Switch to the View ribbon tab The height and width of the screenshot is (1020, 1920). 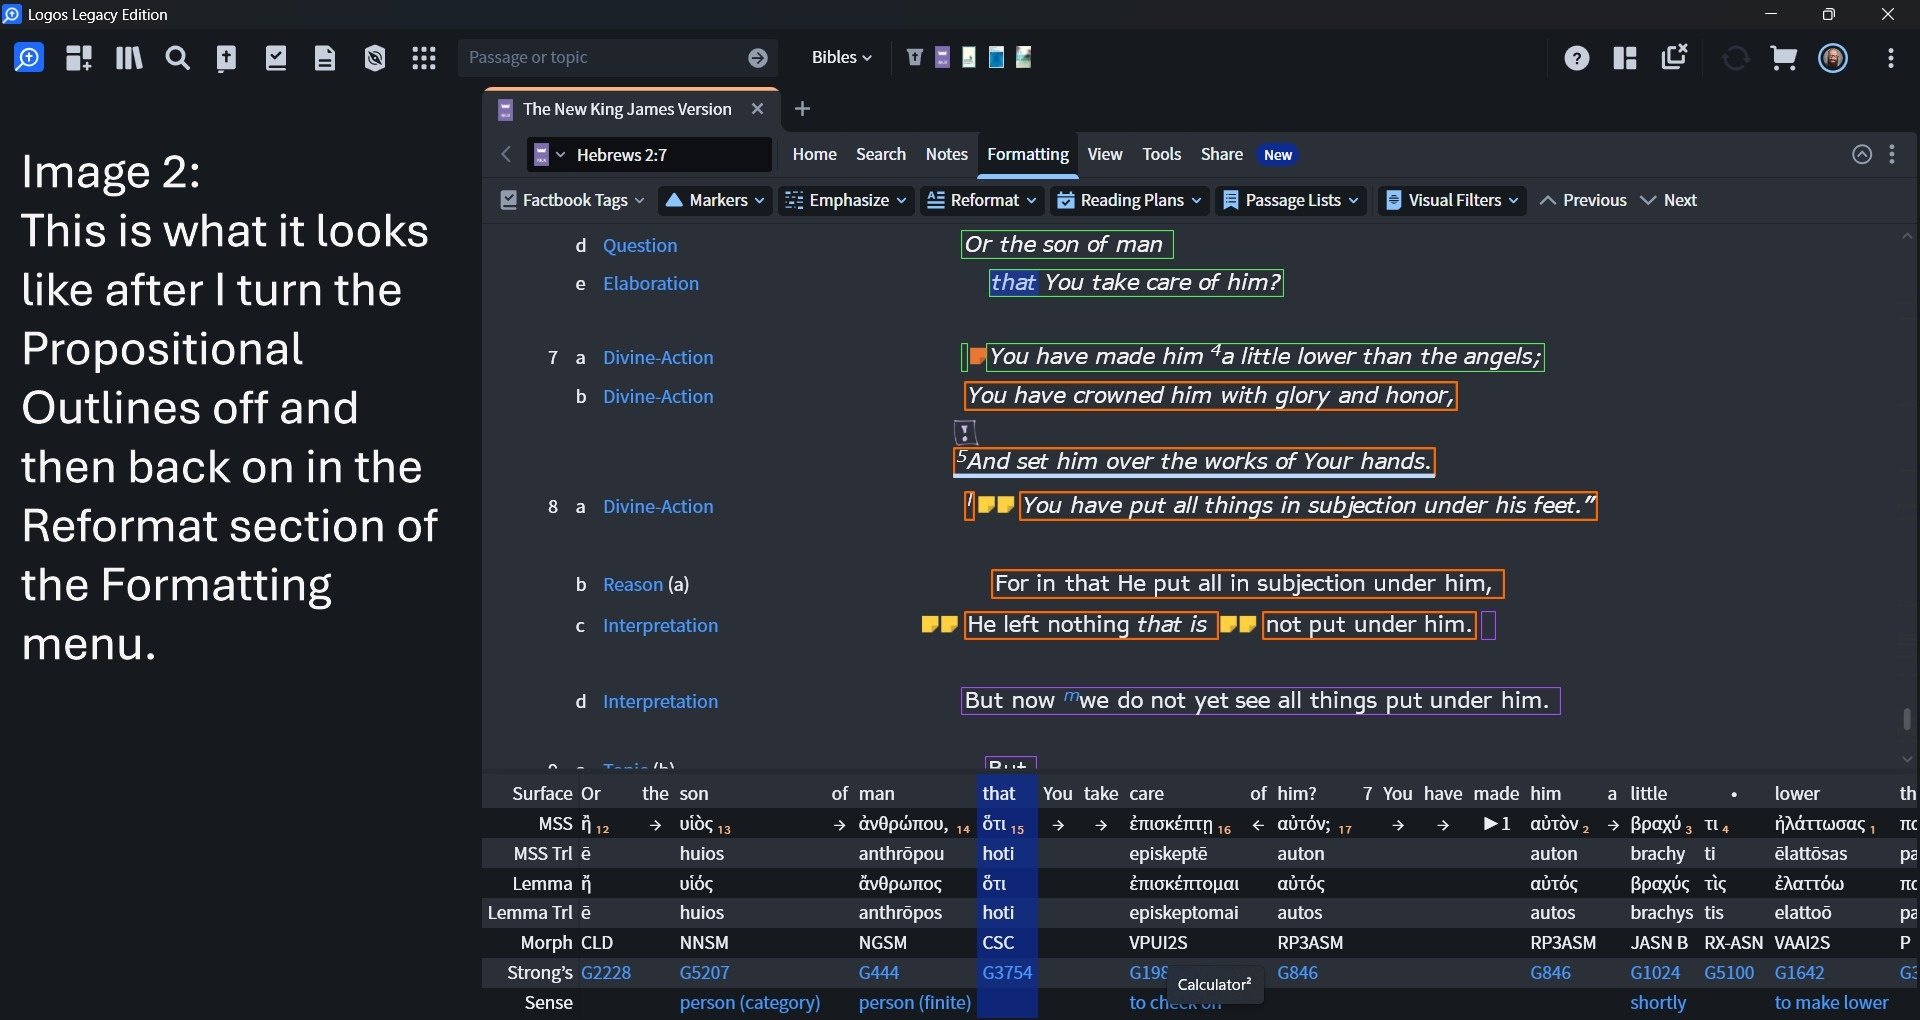(1104, 154)
